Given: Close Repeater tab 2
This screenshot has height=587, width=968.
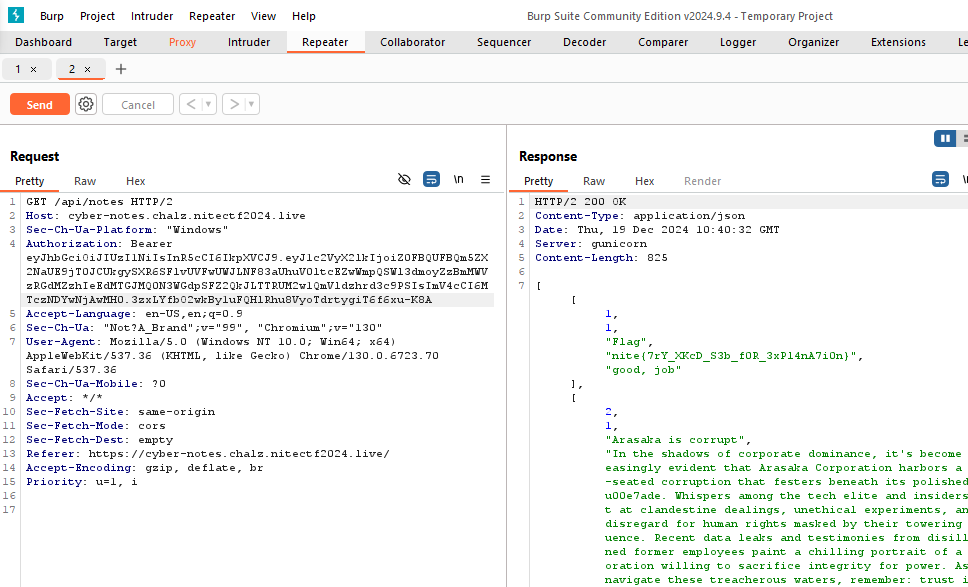Looking at the screenshot, I should coord(87,69).
